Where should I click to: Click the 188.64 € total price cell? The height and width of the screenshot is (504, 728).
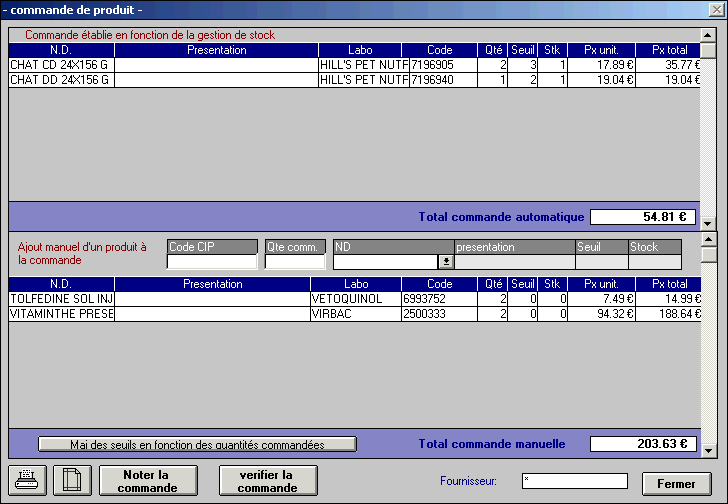[668, 314]
